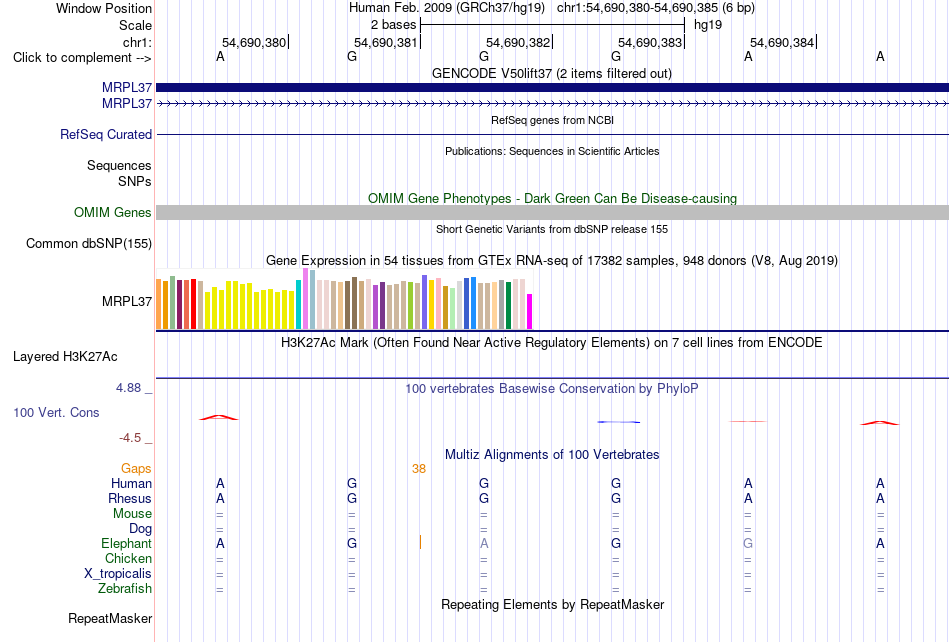This screenshot has height=642, width=950.
Task: Click the blue negative conservation mark
Action: click(x=619, y=422)
